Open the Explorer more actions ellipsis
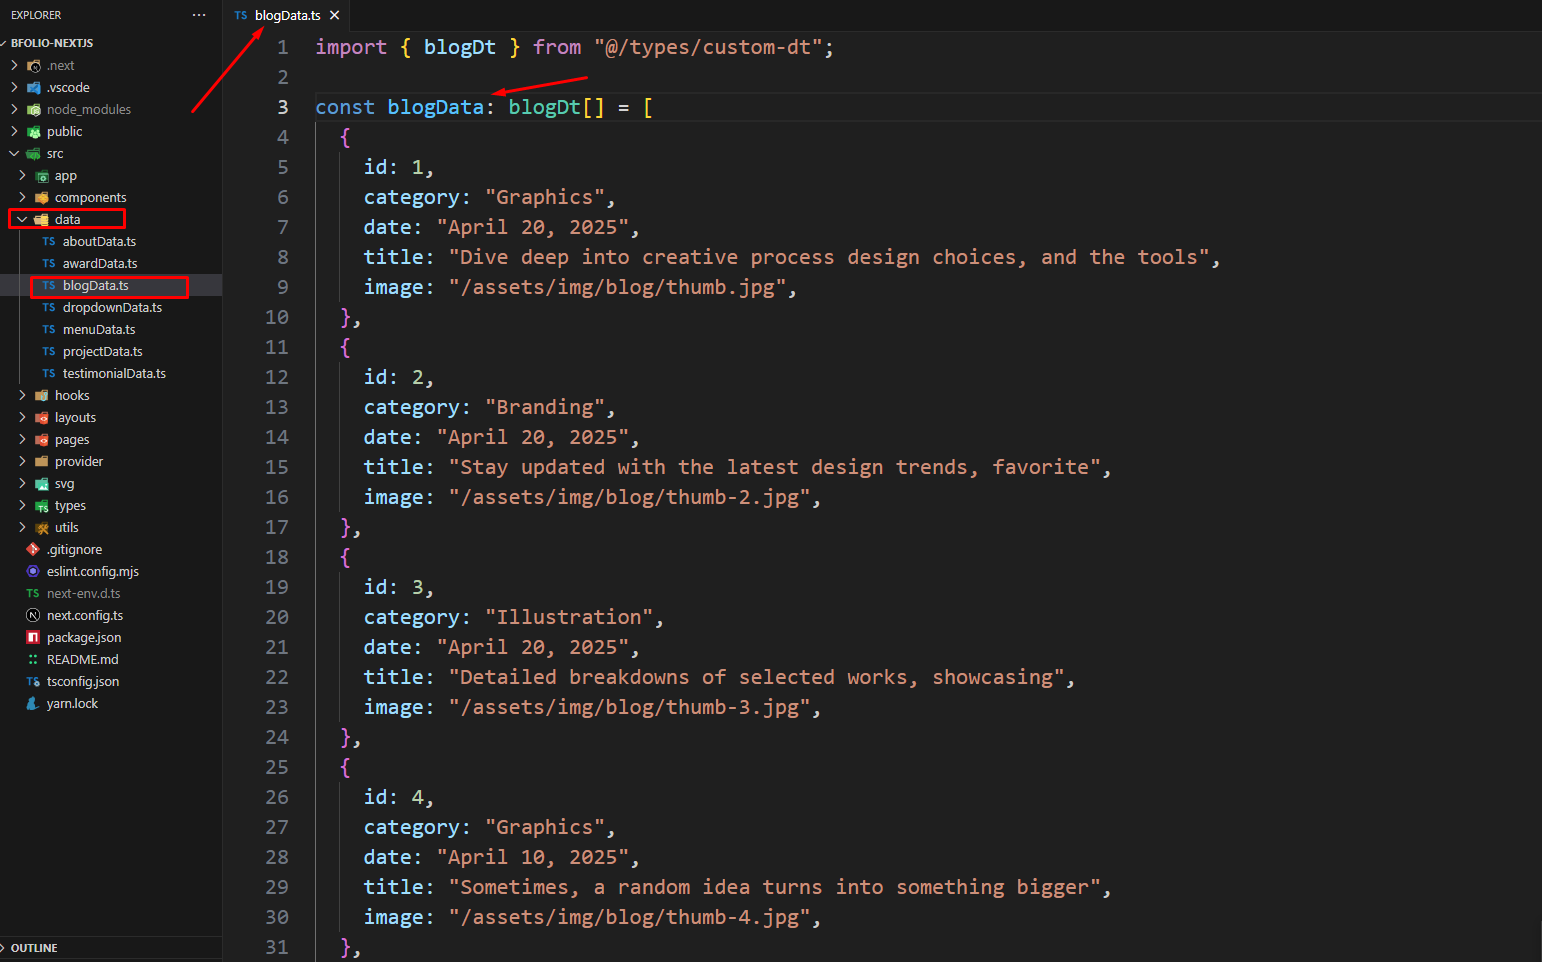The width and height of the screenshot is (1542, 962). tap(199, 15)
